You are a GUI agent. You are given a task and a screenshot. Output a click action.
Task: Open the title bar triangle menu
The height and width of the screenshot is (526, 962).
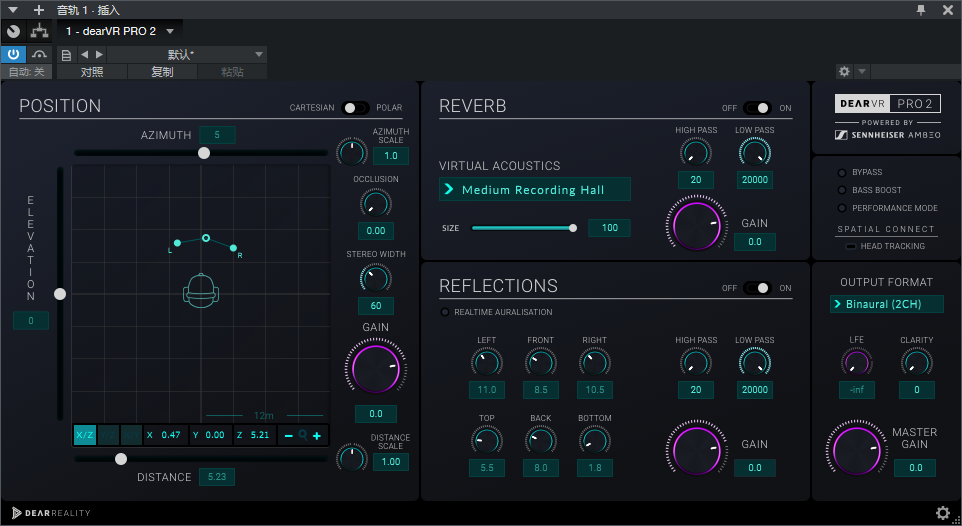[x=13, y=10]
